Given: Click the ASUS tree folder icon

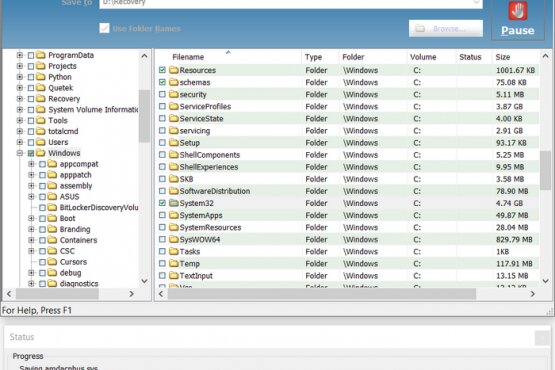Looking at the screenshot, I should click(52, 196).
